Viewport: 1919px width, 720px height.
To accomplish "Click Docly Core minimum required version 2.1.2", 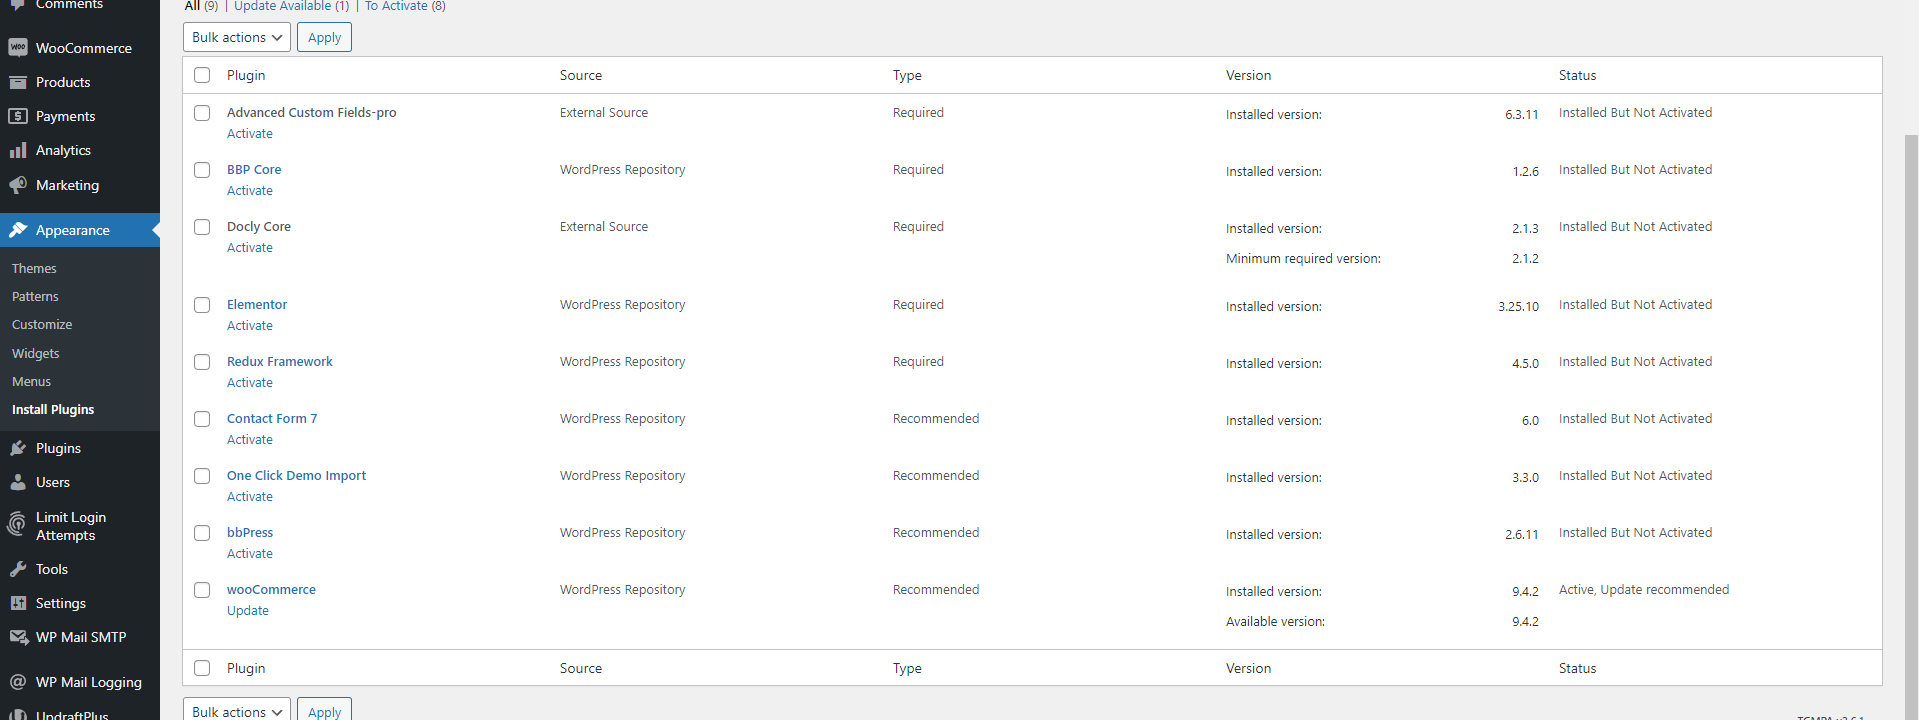I will coord(1525,259).
